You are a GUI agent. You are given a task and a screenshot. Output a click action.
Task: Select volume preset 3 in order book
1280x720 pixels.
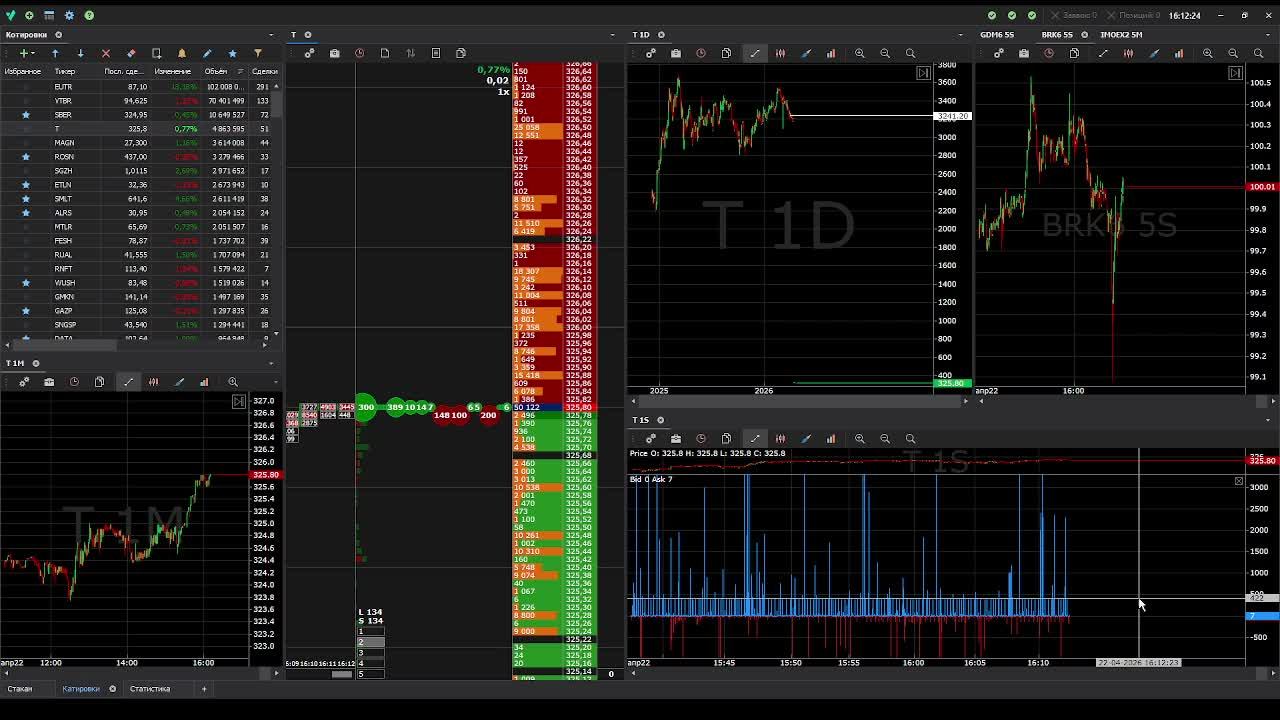coord(371,653)
